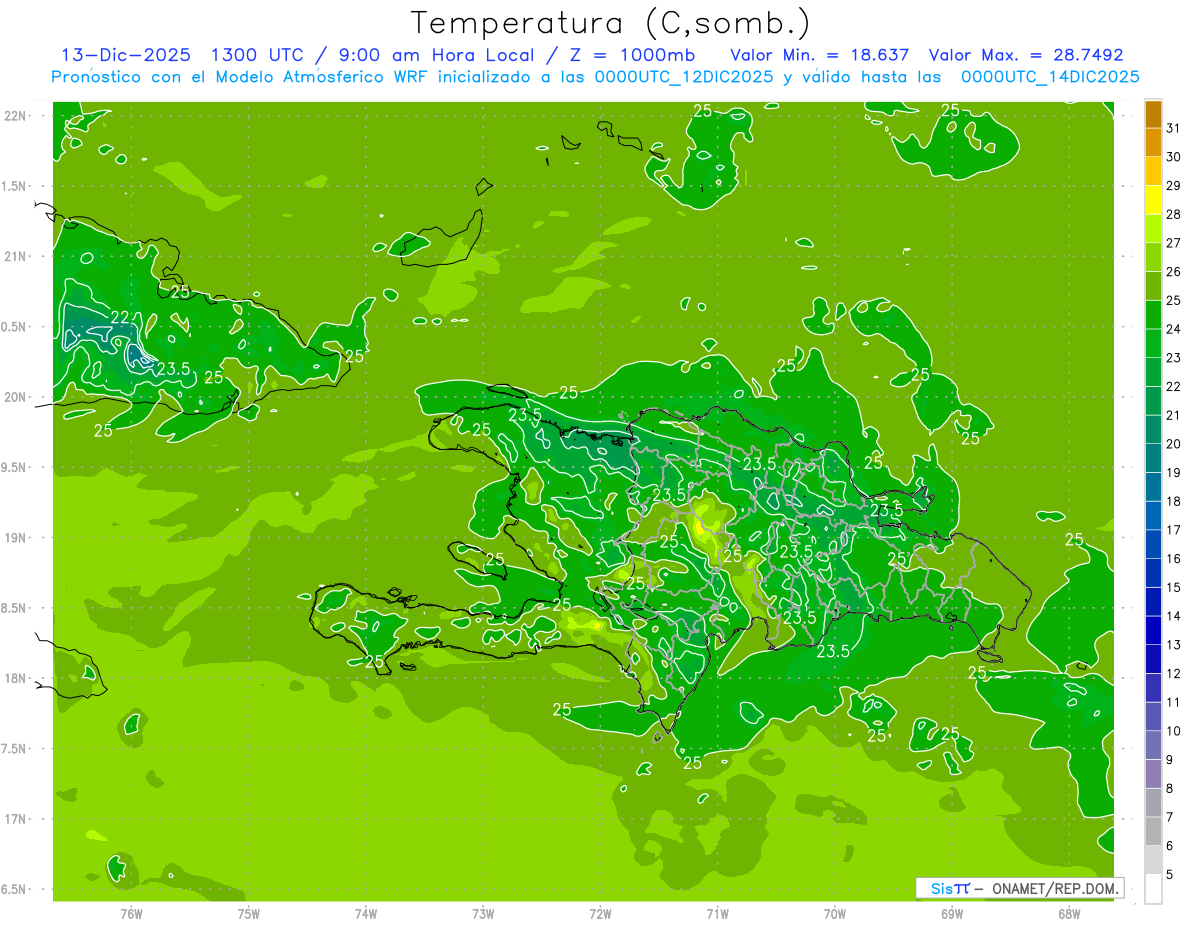Screen dimensions: 1200x927
Task: Click the legend scale label '18'
Action: (1174, 501)
